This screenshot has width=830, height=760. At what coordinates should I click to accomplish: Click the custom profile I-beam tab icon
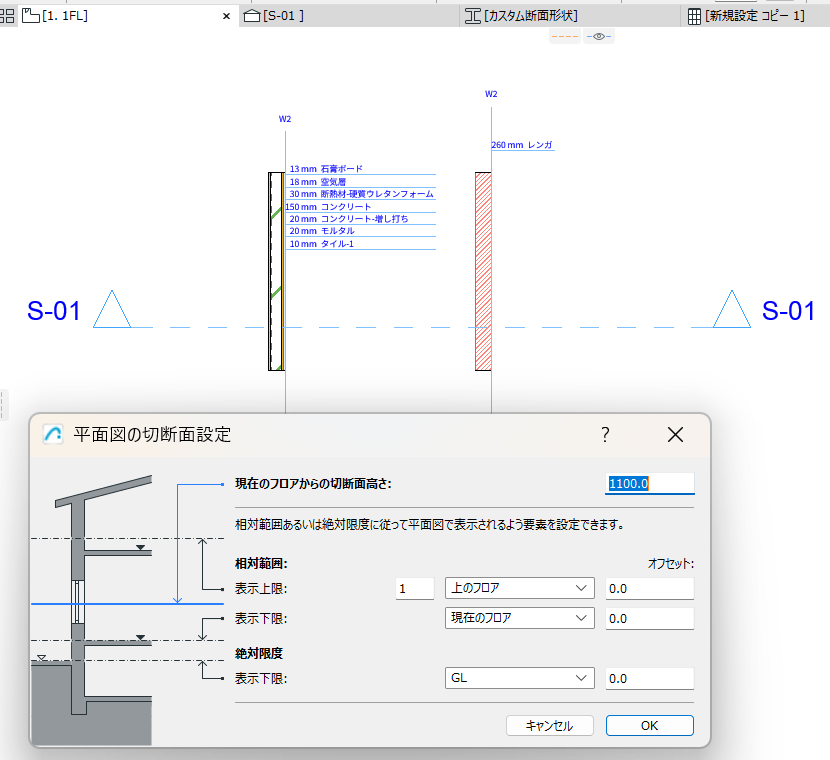tap(473, 16)
